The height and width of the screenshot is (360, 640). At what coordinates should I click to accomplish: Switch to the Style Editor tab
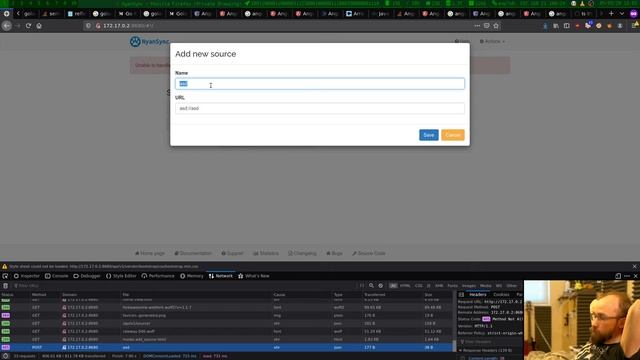pyautogui.click(x=121, y=276)
